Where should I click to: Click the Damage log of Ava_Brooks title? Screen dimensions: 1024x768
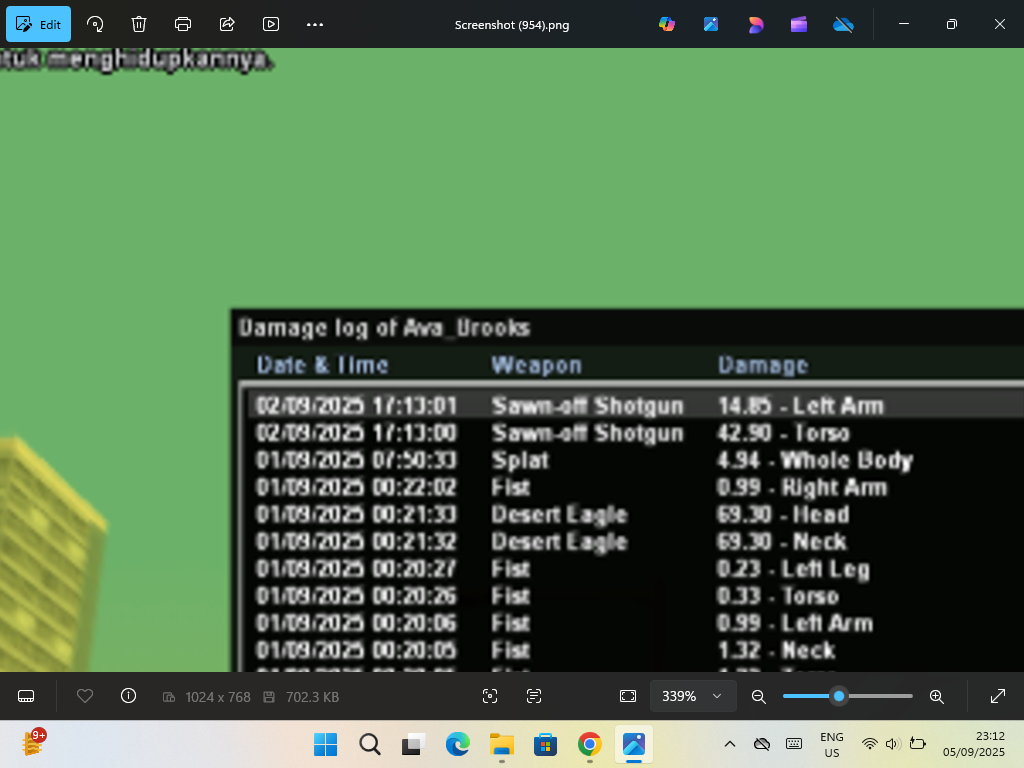(384, 327)
